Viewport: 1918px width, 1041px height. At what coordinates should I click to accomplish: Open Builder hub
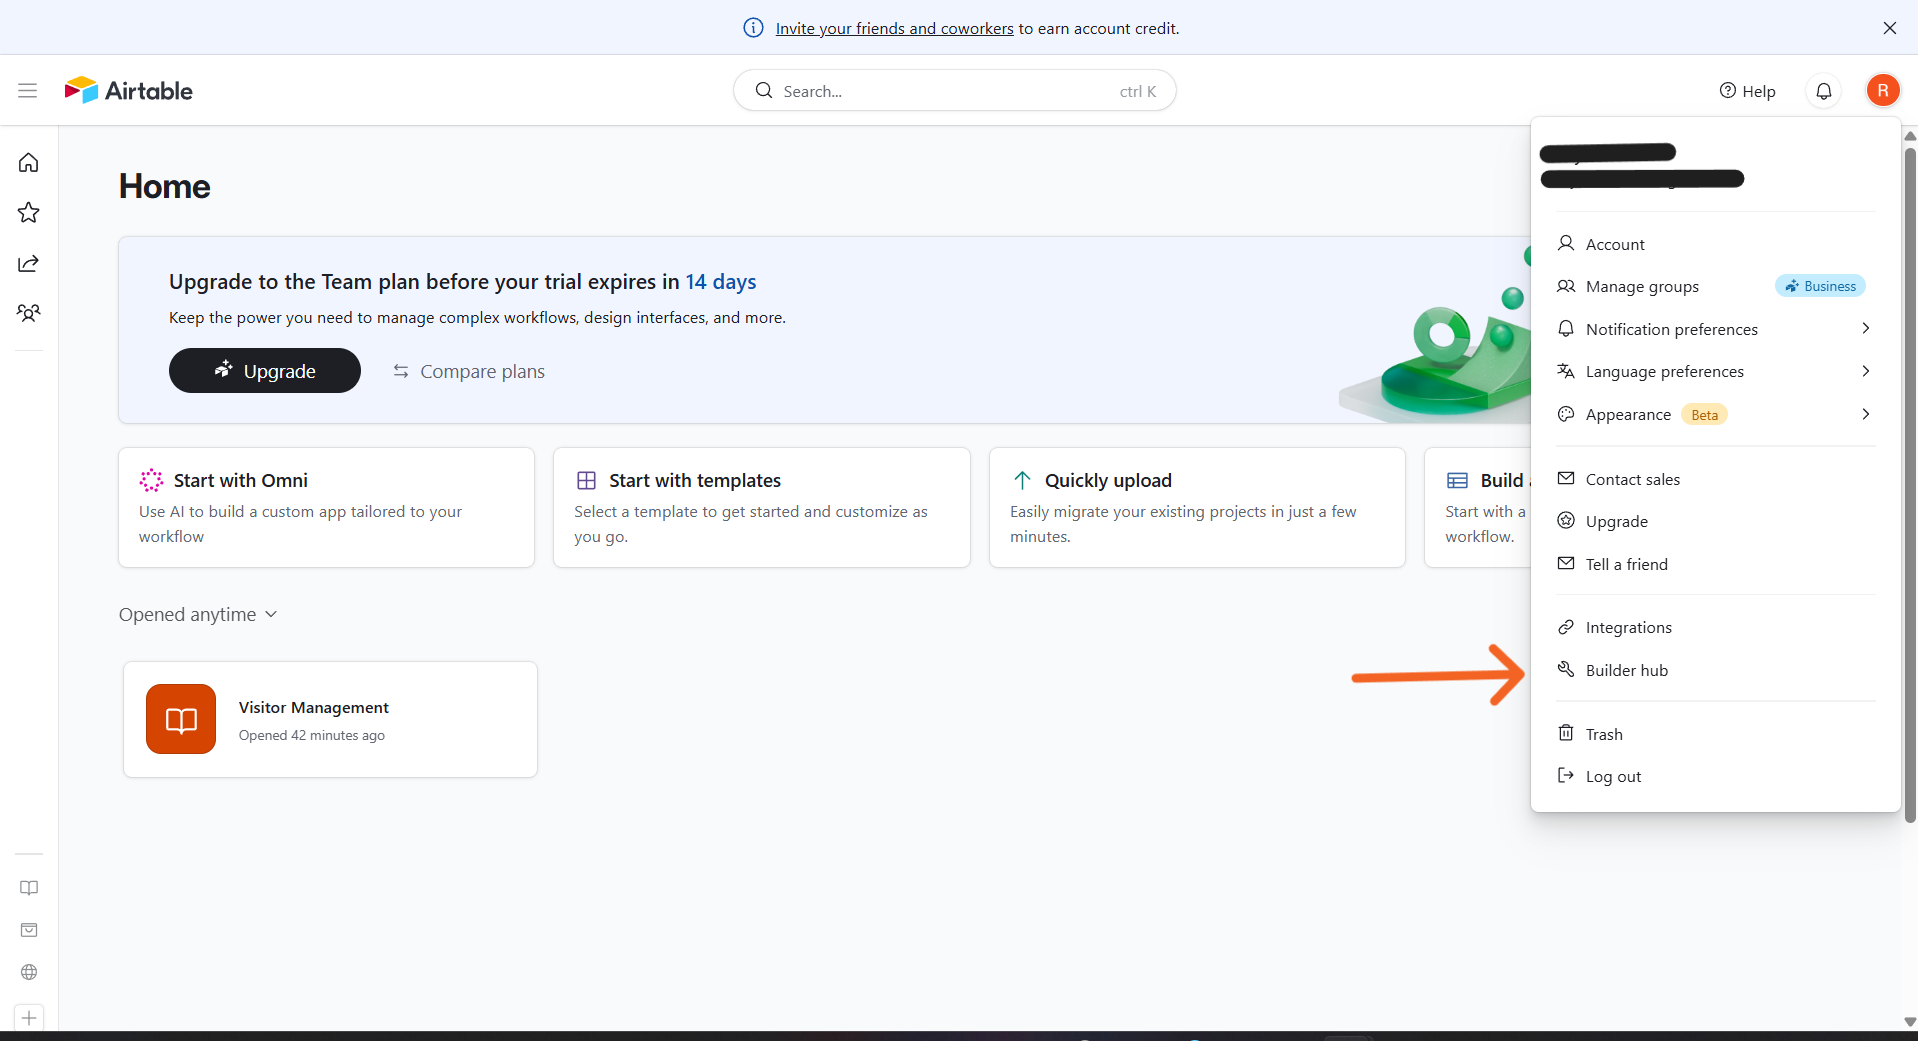point(1715,670)
